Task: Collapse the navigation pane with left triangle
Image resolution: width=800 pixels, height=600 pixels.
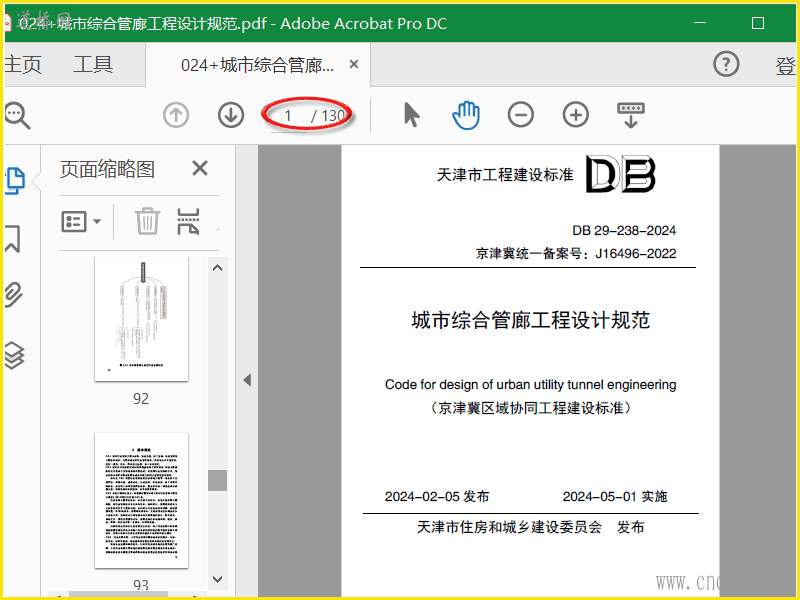Action: (247, 380)
